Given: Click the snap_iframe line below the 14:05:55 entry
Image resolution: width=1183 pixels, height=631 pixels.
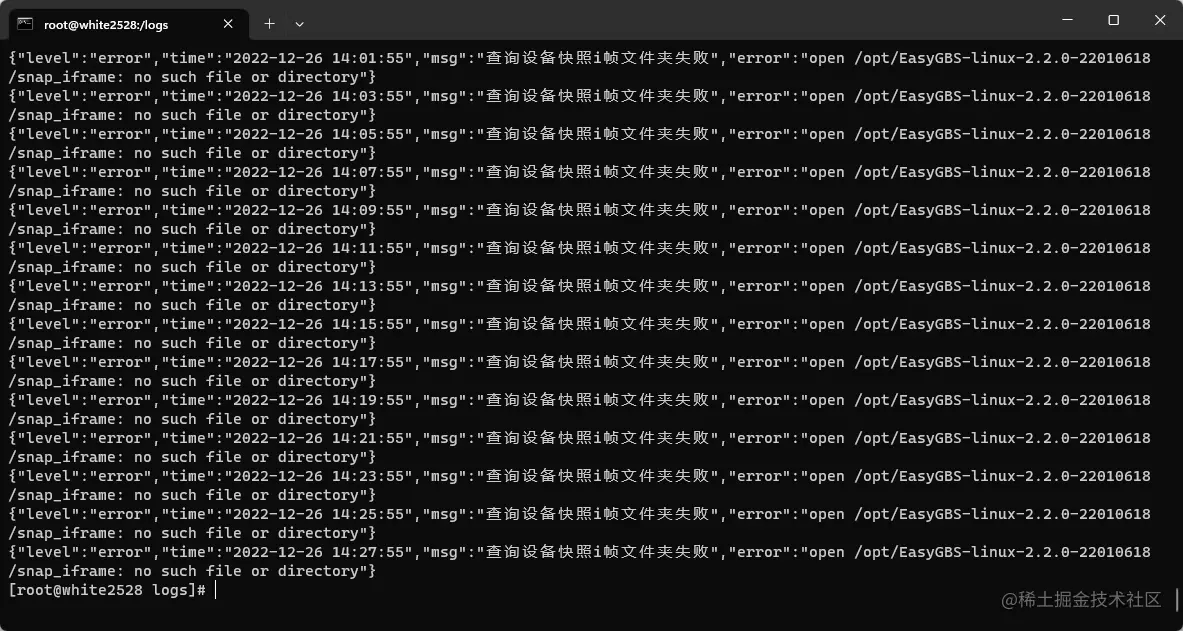Looking at the screenshot, I should pos(192,152).
